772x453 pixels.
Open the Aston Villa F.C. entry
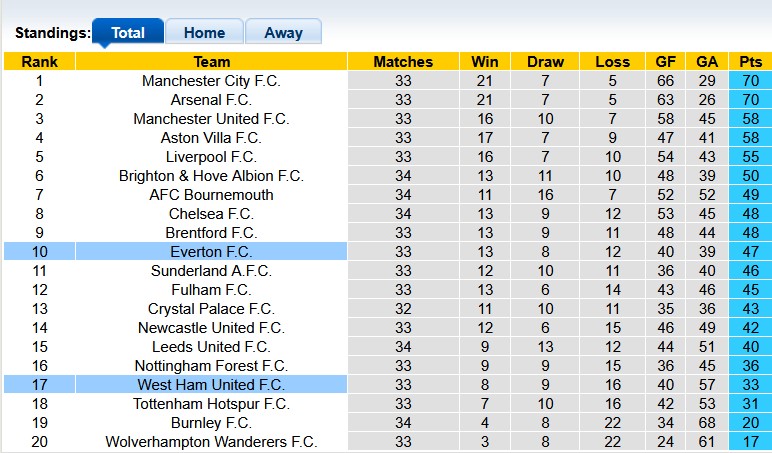211,138
